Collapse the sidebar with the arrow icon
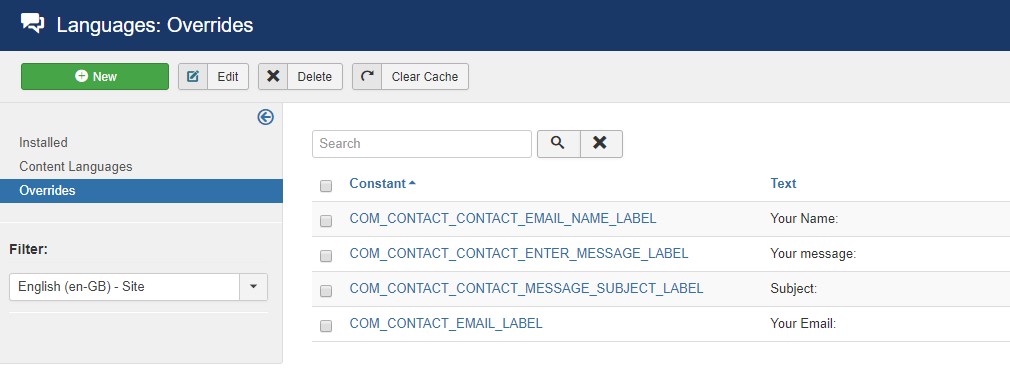This screenshot has height=377, width=1010. coord(265,117)
